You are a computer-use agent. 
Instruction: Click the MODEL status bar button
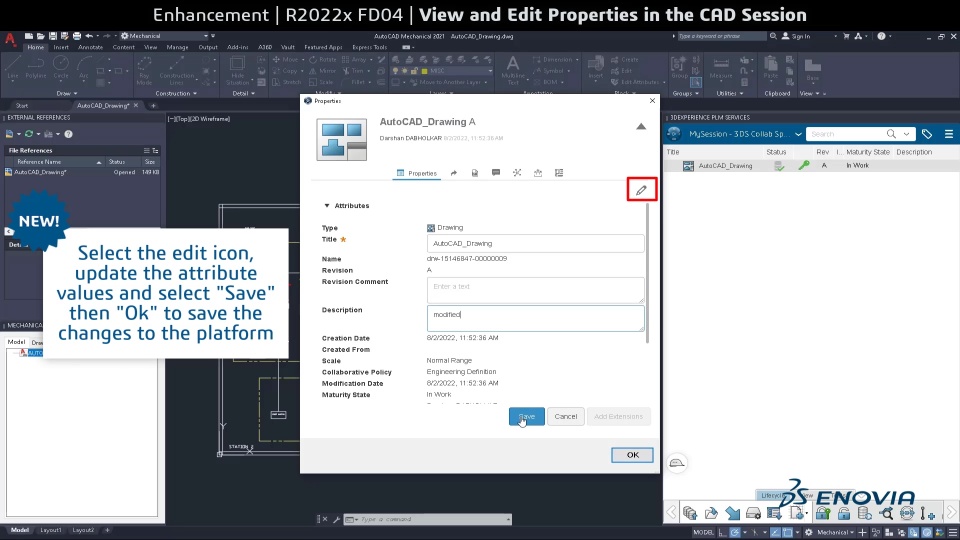coord(703,532)
